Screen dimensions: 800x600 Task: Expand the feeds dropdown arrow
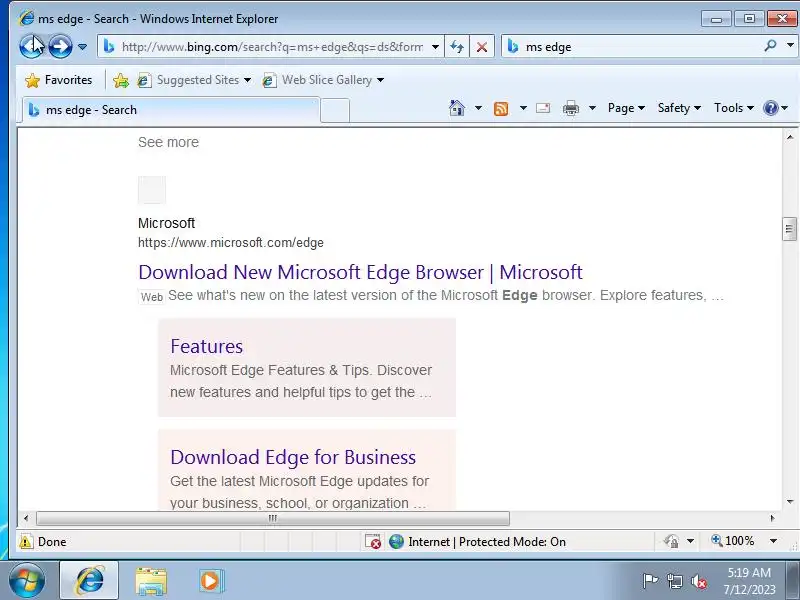pos(523,108)
